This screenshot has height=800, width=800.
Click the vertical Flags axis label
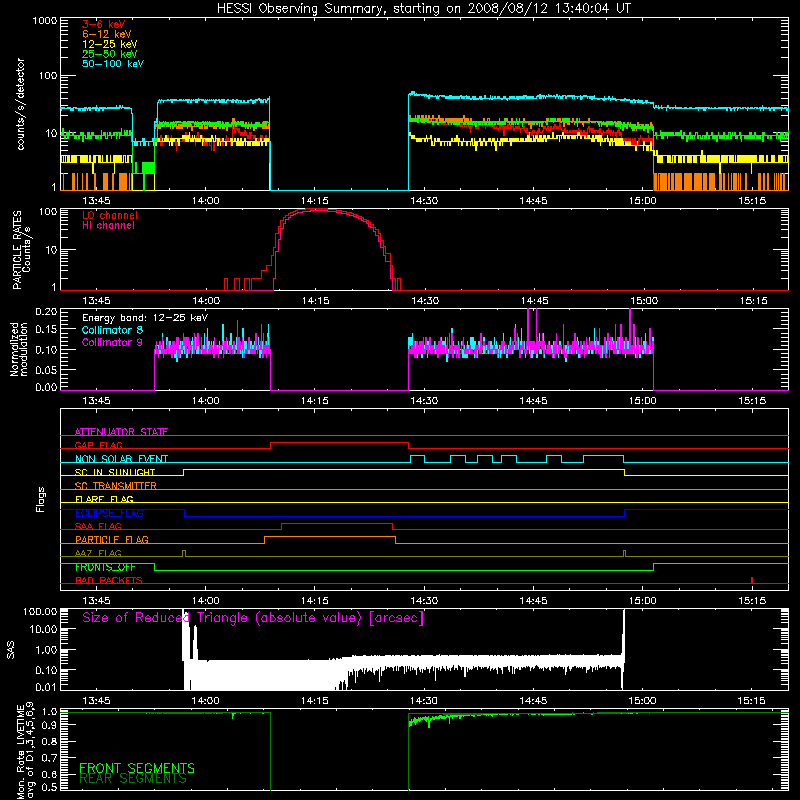(41, 499)
